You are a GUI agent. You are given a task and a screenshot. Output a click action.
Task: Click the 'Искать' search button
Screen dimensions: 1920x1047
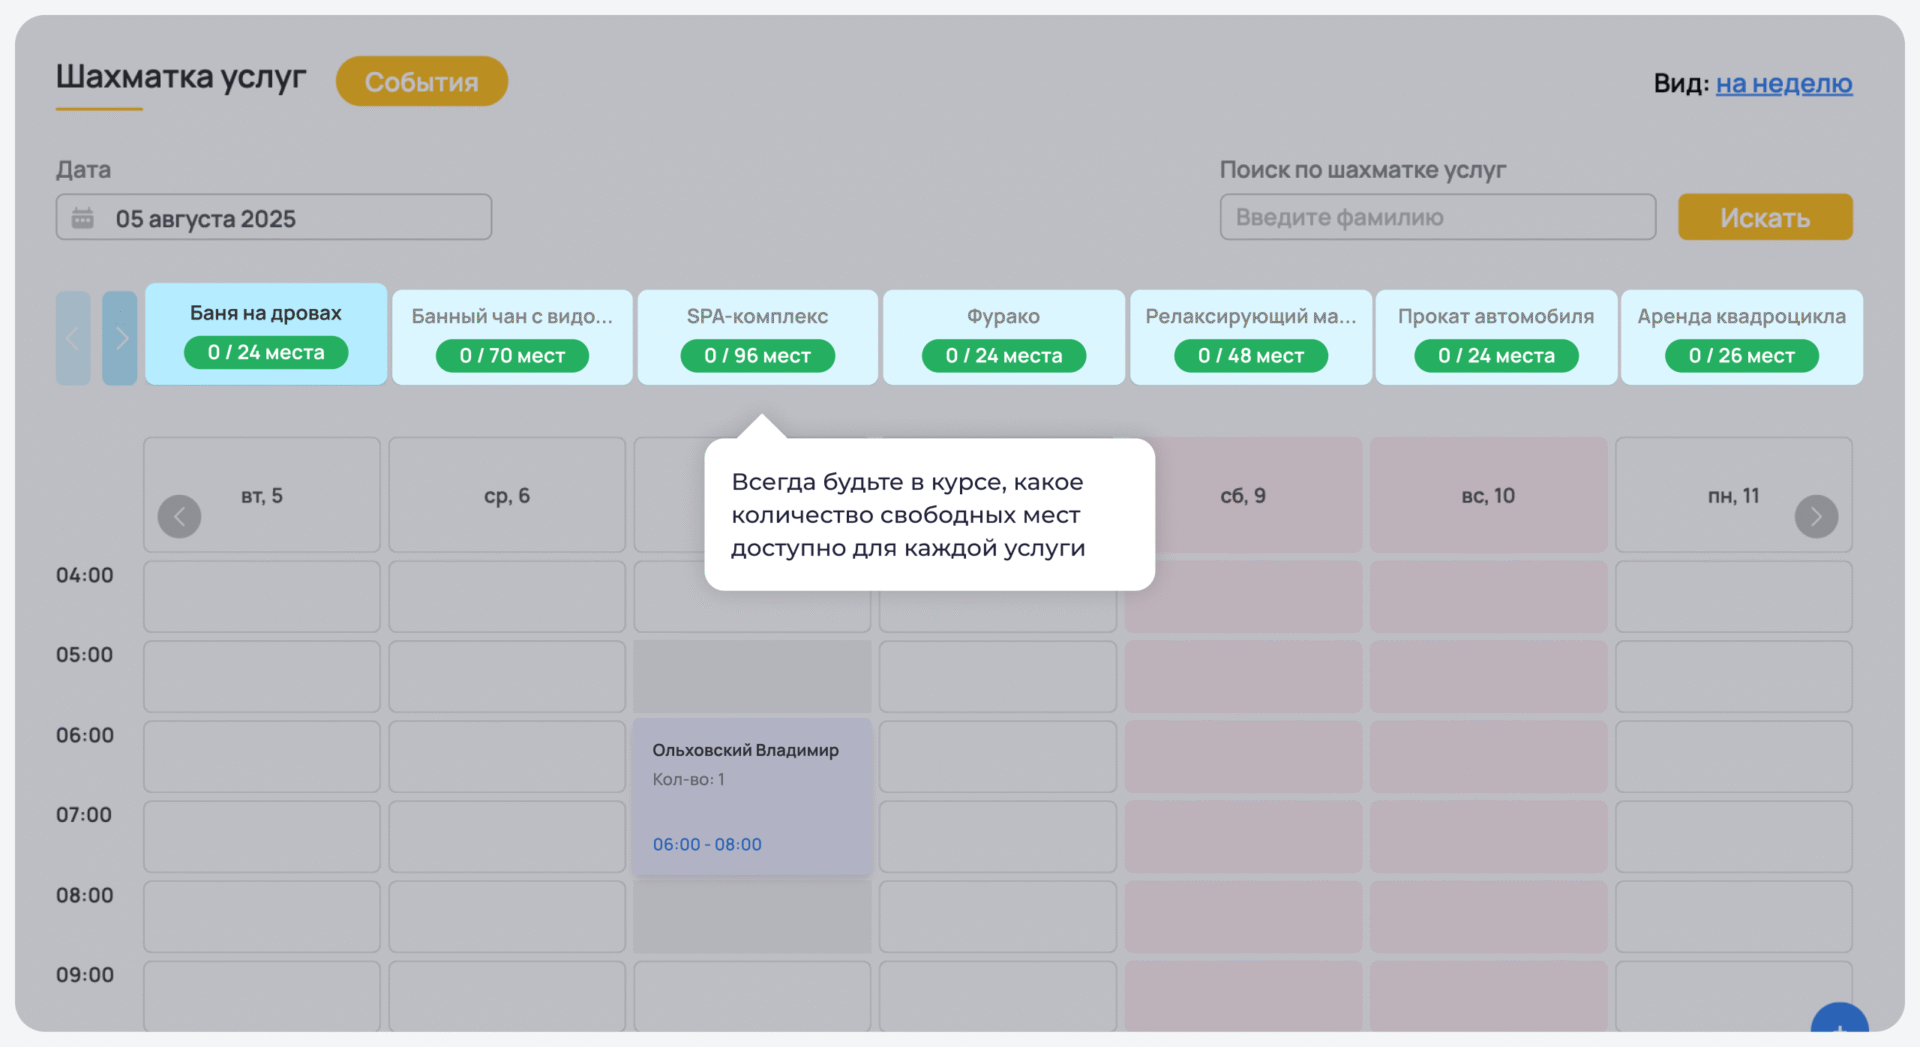(x=1765, y=218)
